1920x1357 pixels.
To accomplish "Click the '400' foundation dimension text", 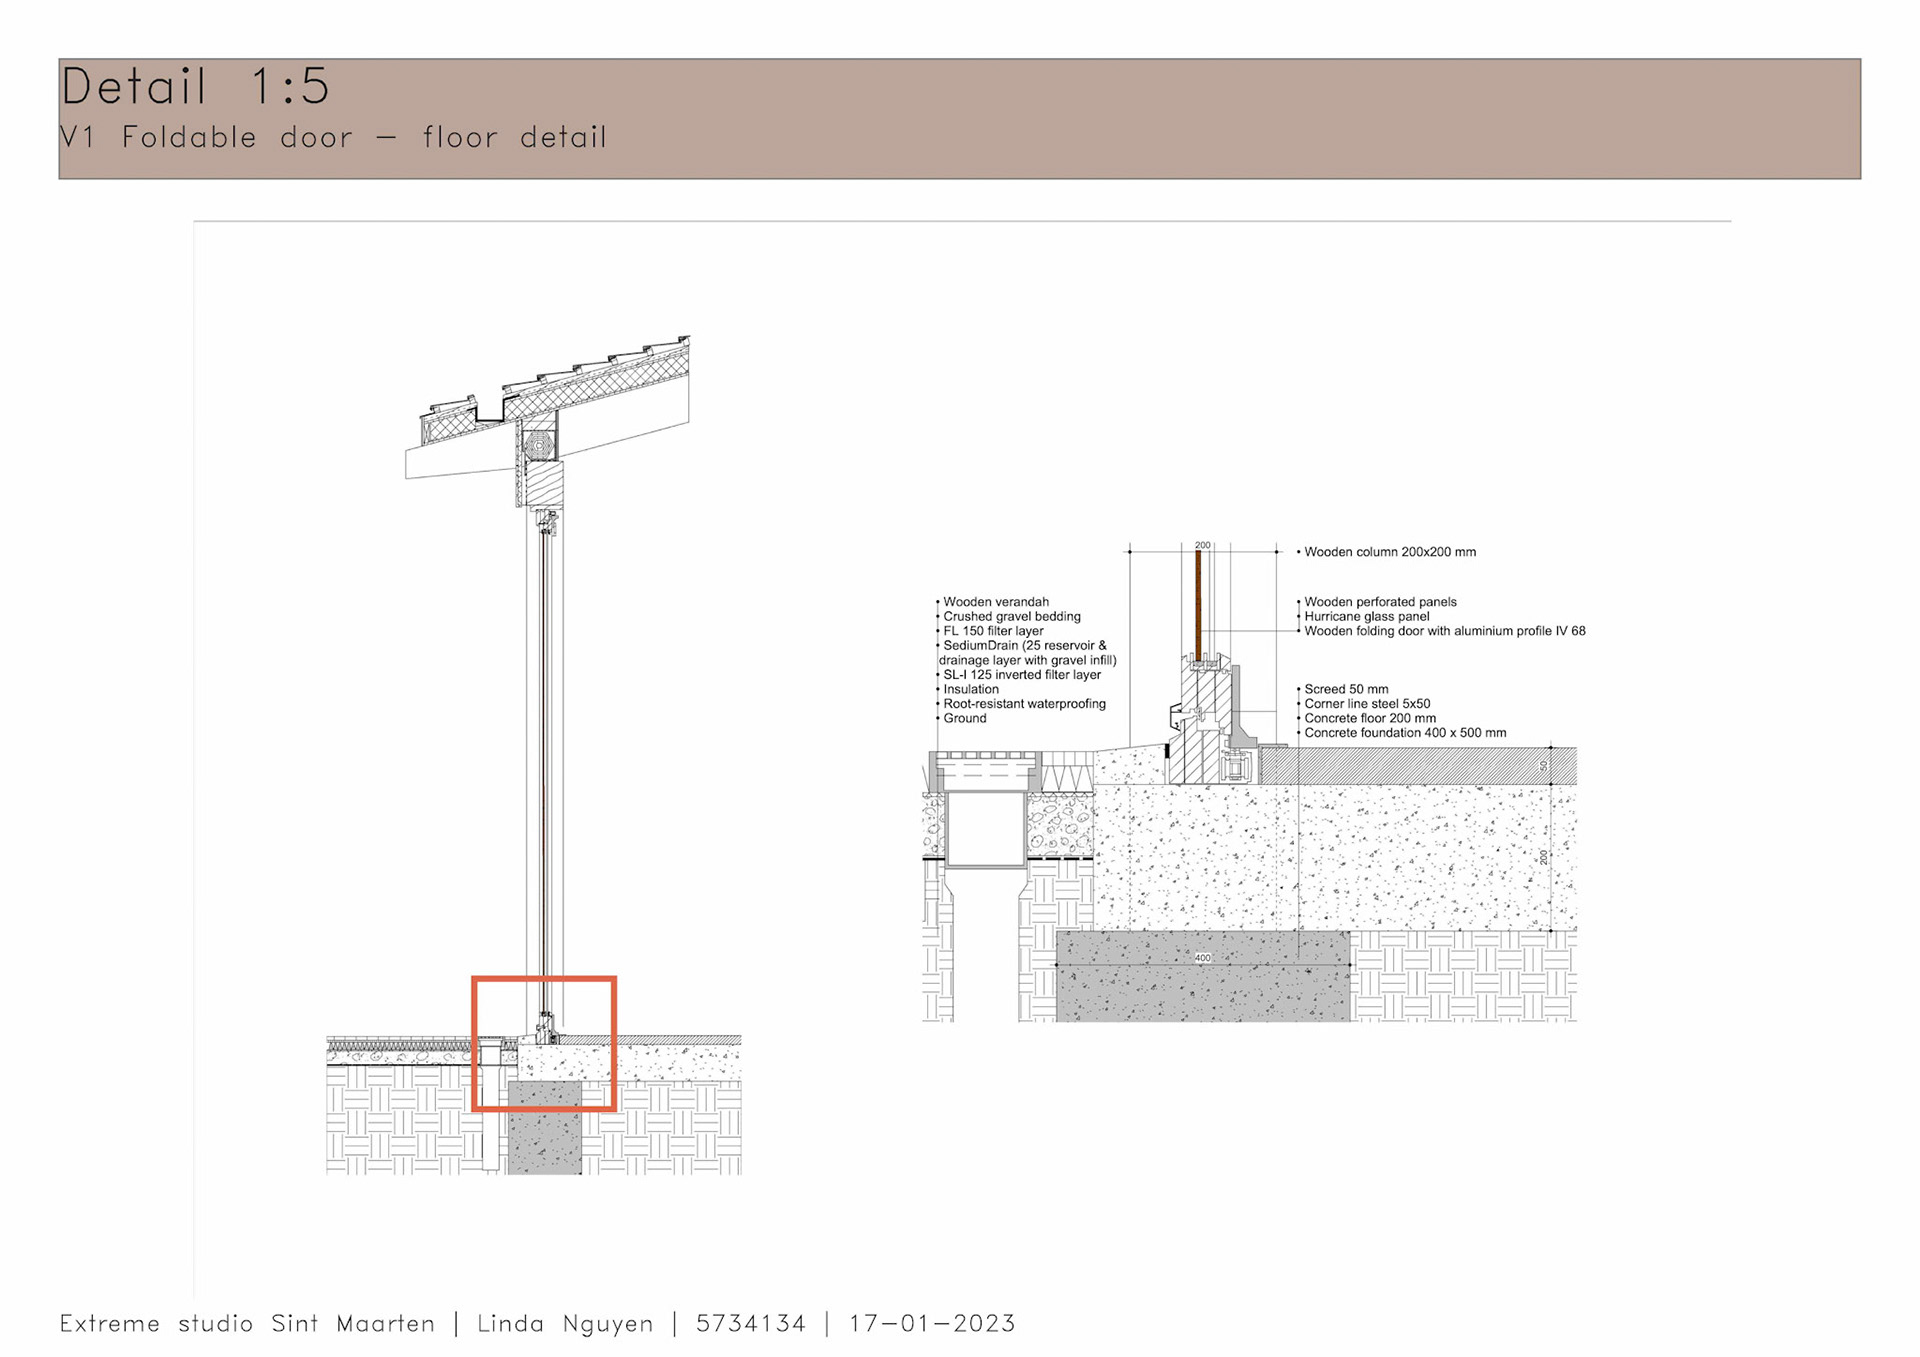I will pos(1202,958).
